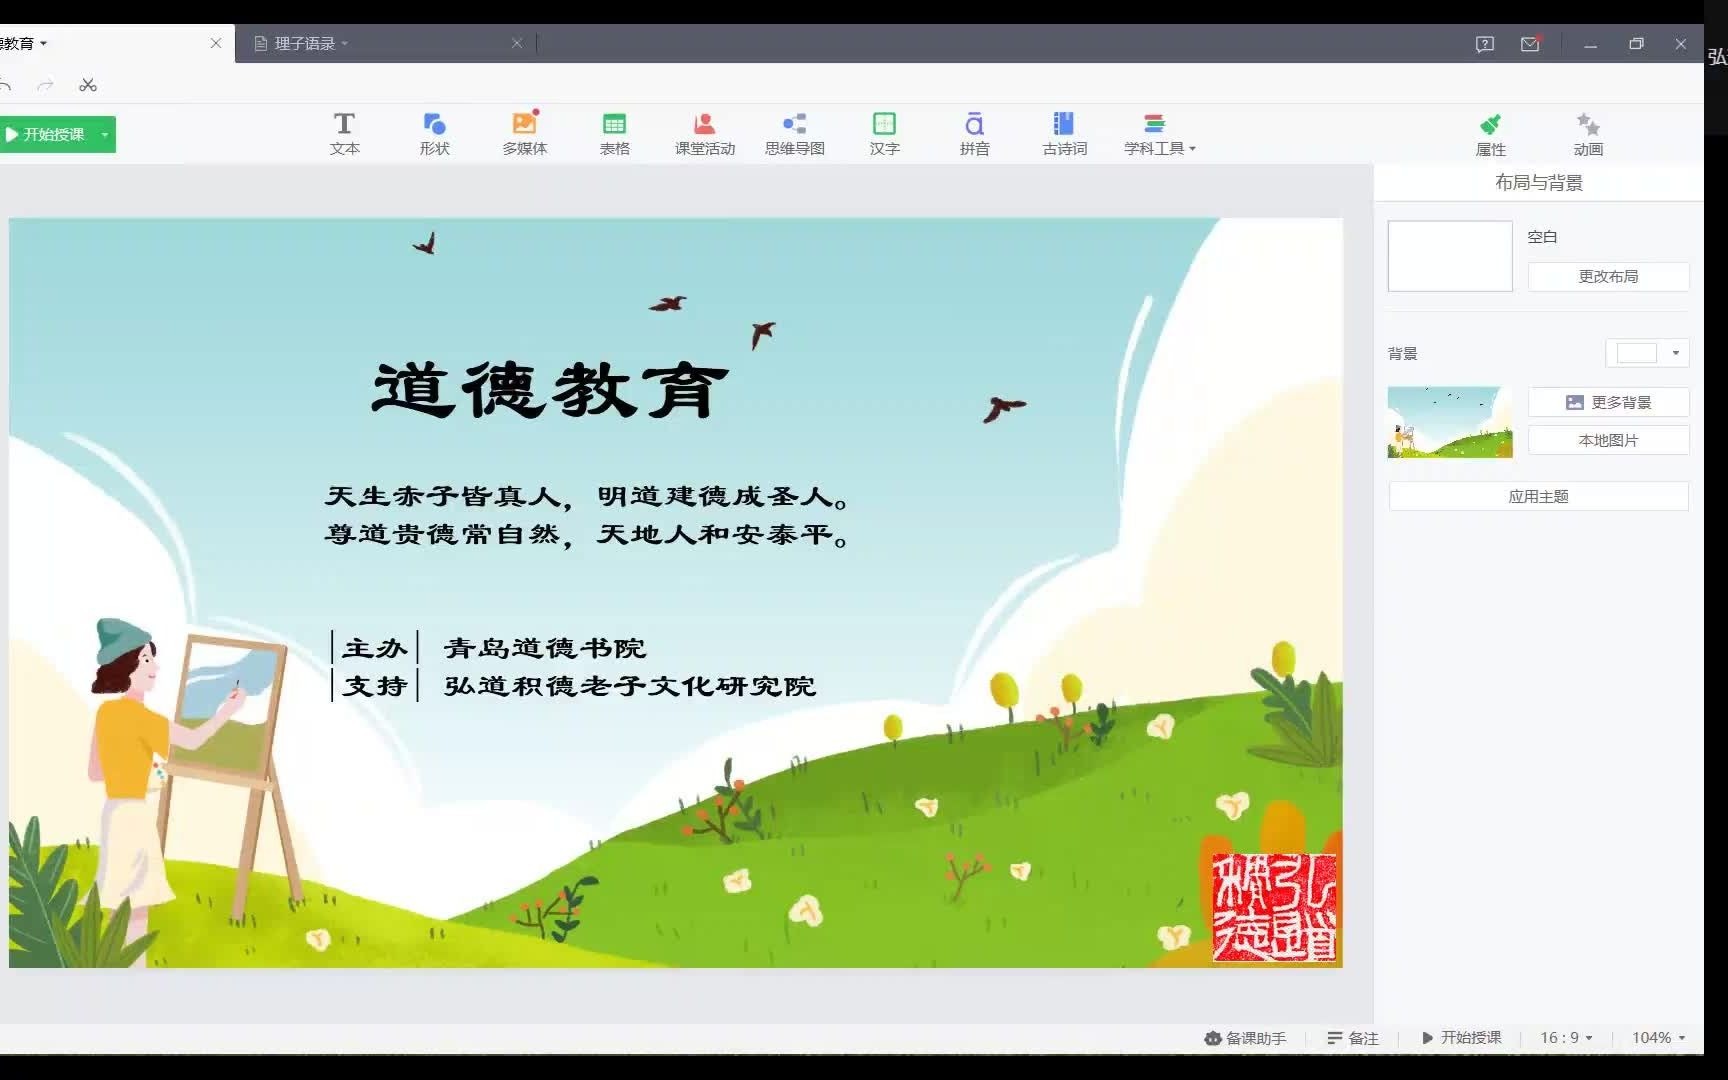
Task: Open 课堂活动 classroom activities
Action: click(x=704, y=133)
